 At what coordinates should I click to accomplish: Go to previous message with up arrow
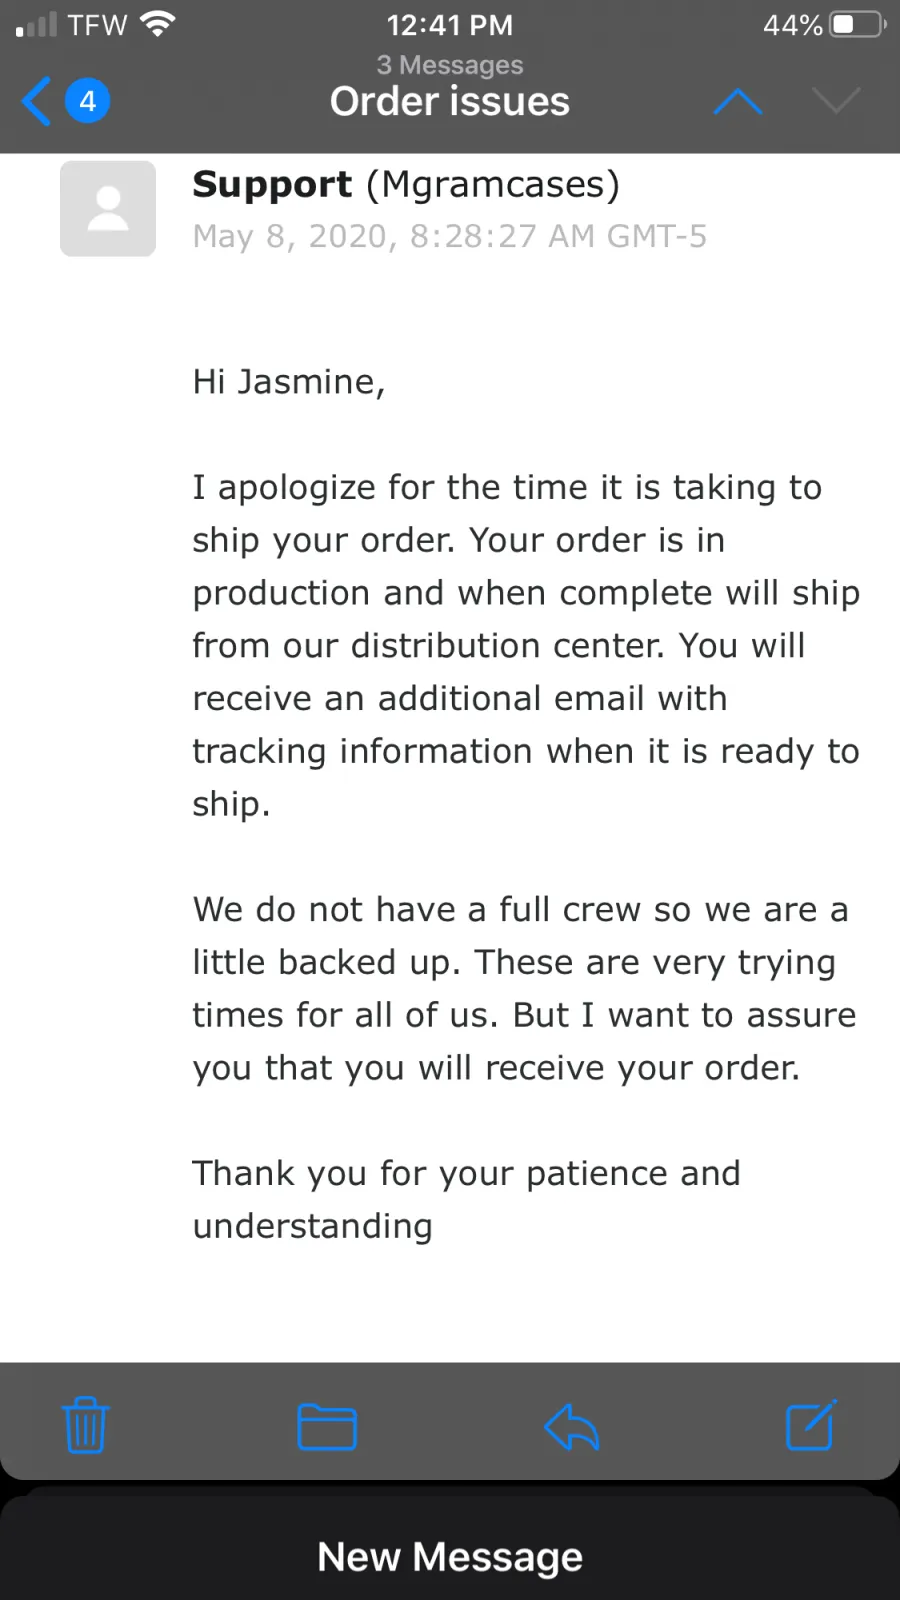(738, 101)
